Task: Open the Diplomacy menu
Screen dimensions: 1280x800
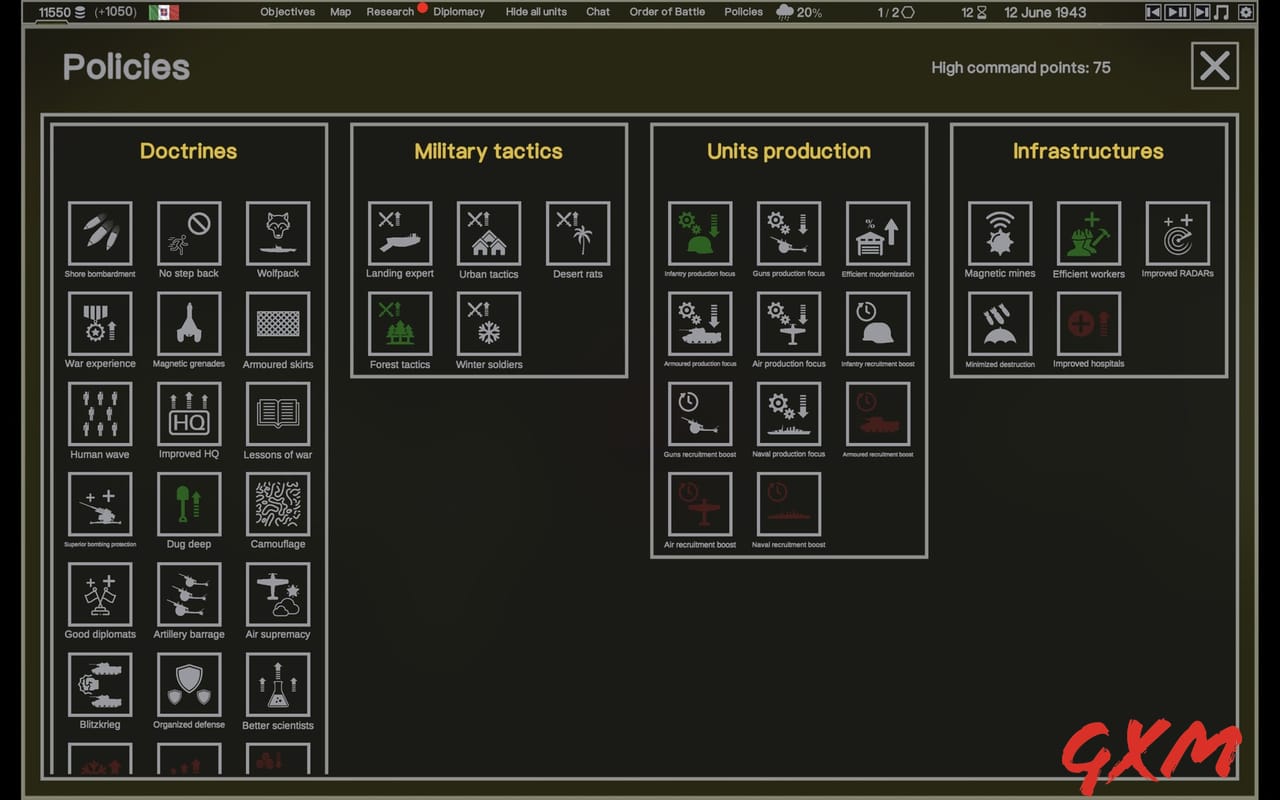Action: (x=458, y=12)
